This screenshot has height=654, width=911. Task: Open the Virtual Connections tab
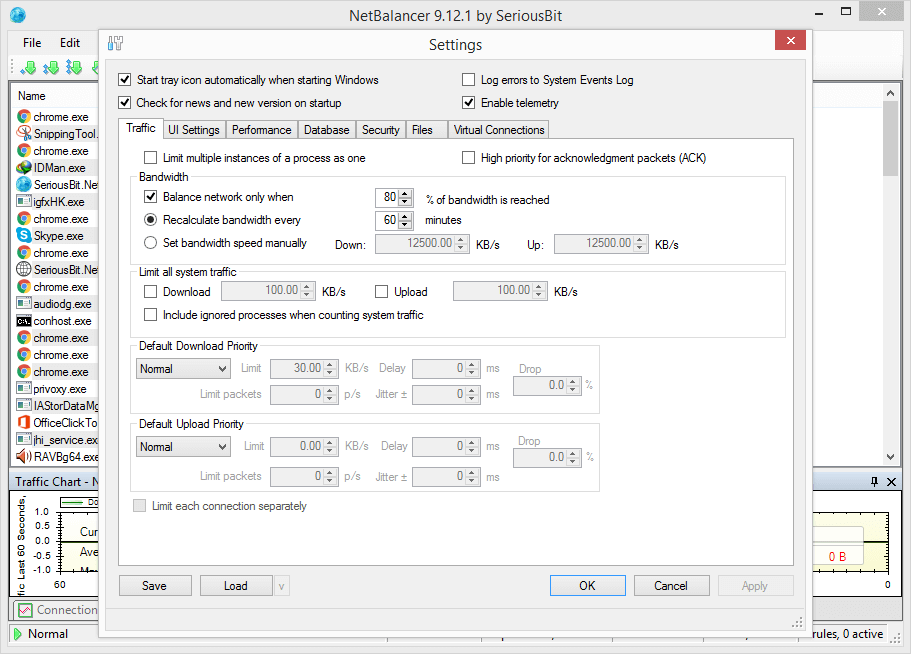click(x=499, y=130)
